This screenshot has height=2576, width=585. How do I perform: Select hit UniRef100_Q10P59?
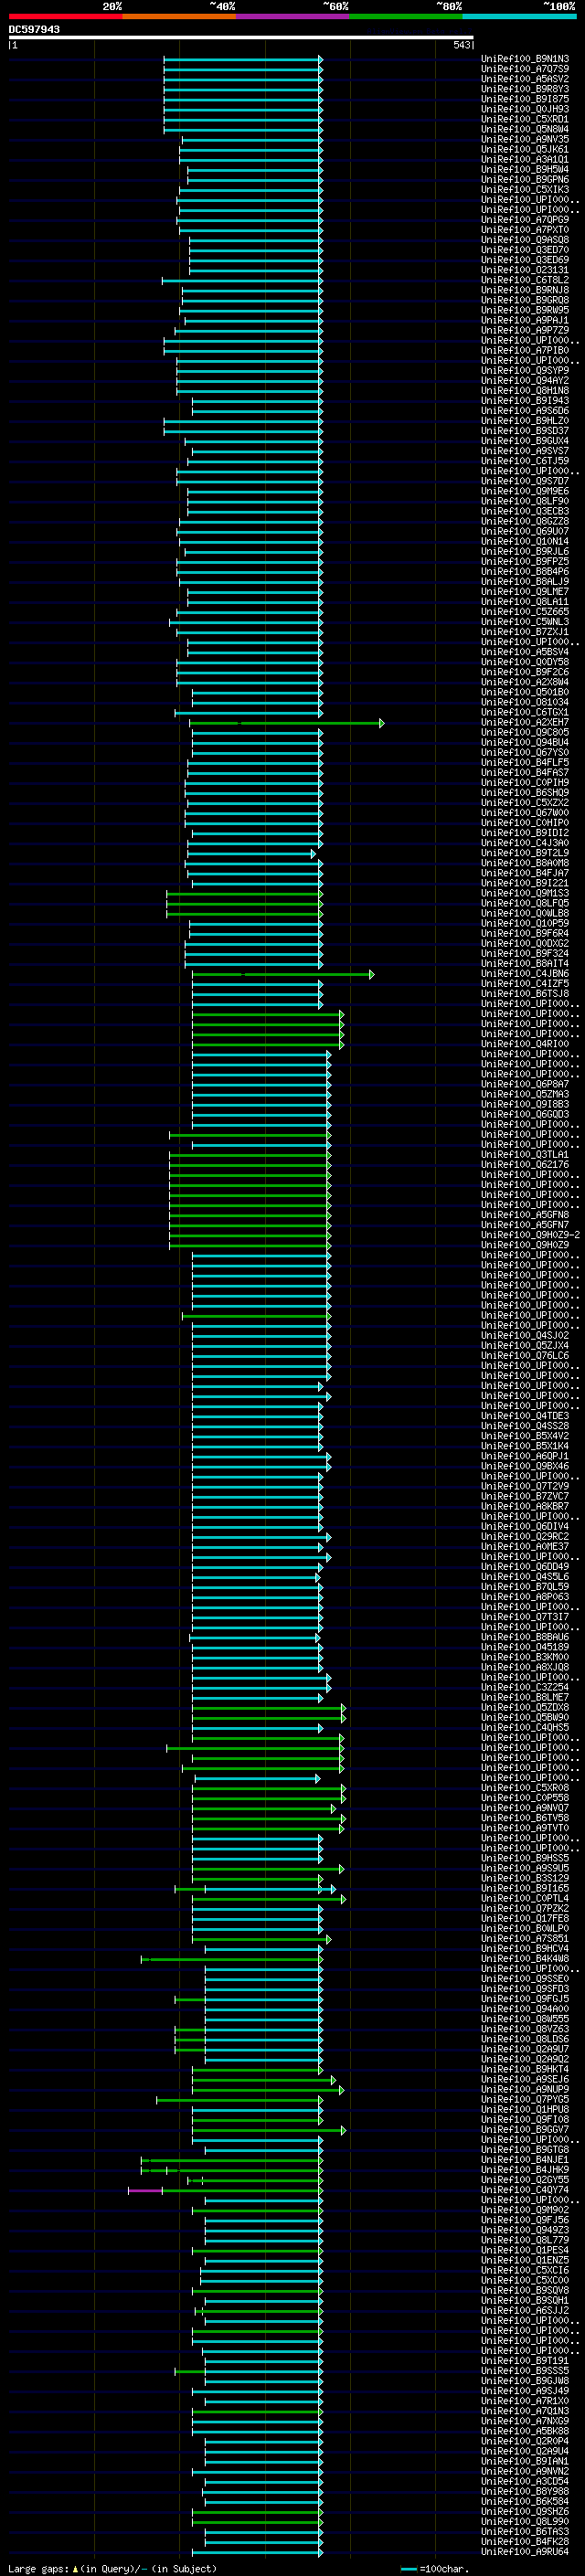tap(525, 923)
